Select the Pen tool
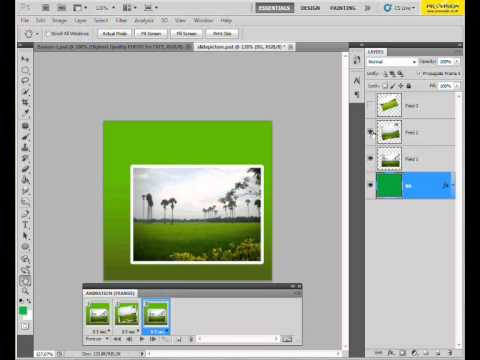Screen dimensions: 480x360 (x=25, y=214)
